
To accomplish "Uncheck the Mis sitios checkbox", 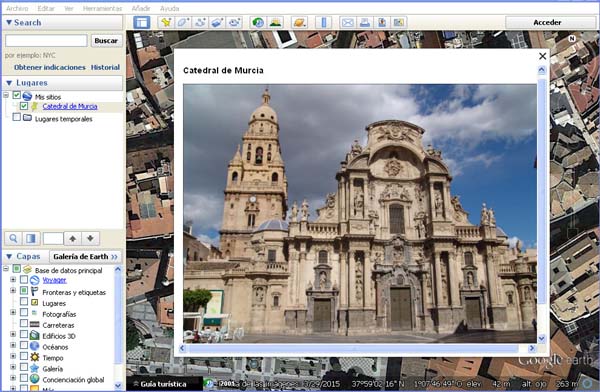I will pyautogui.click(x=17, y=95).
